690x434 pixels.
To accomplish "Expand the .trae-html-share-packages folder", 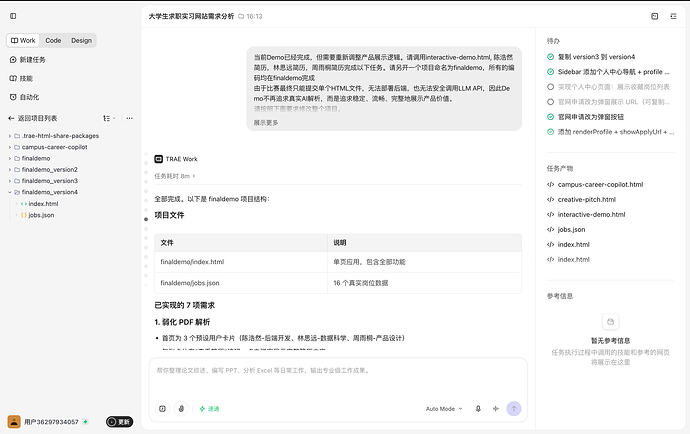I will pyautogui.click(x=10, y=136).
